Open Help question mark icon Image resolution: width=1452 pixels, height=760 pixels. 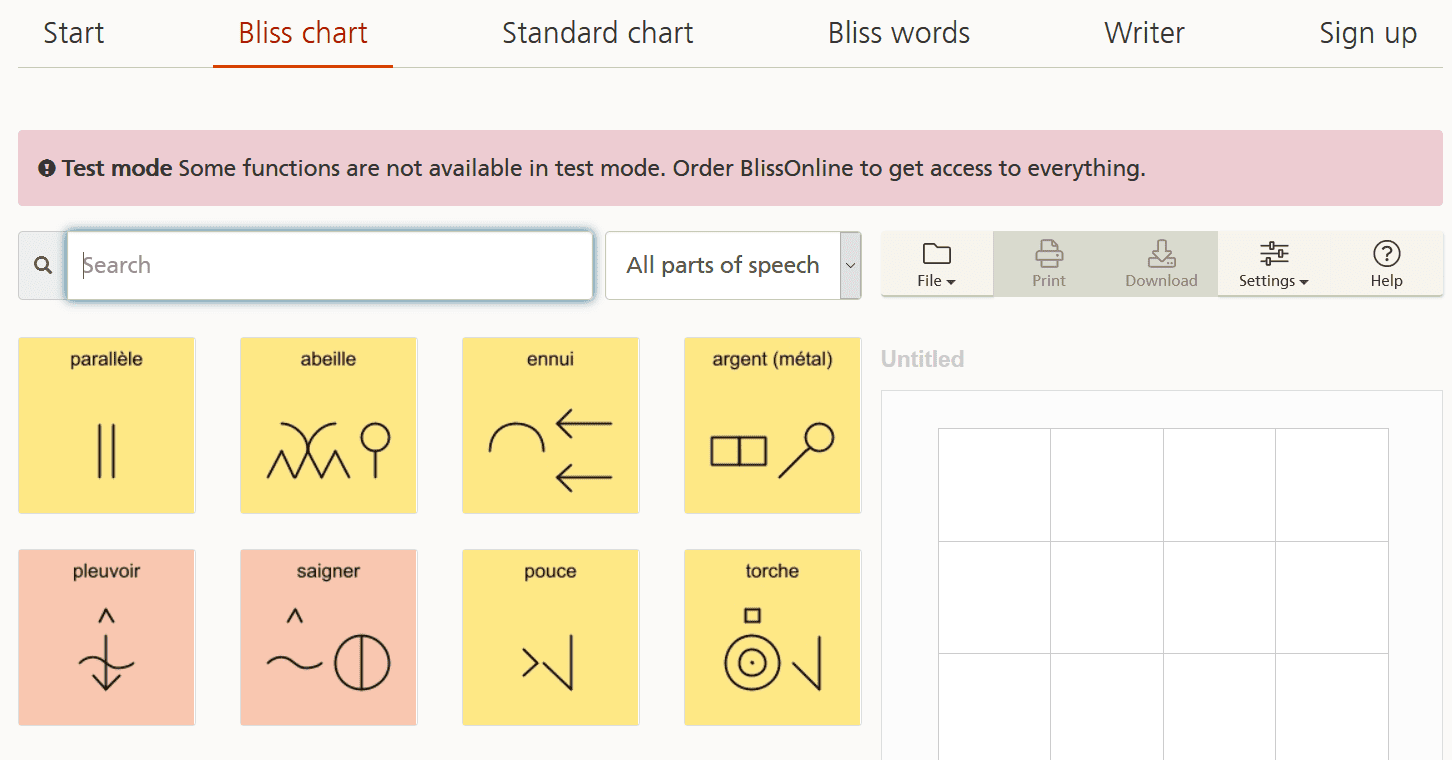pyautogui.click(x=1386, y=265)
